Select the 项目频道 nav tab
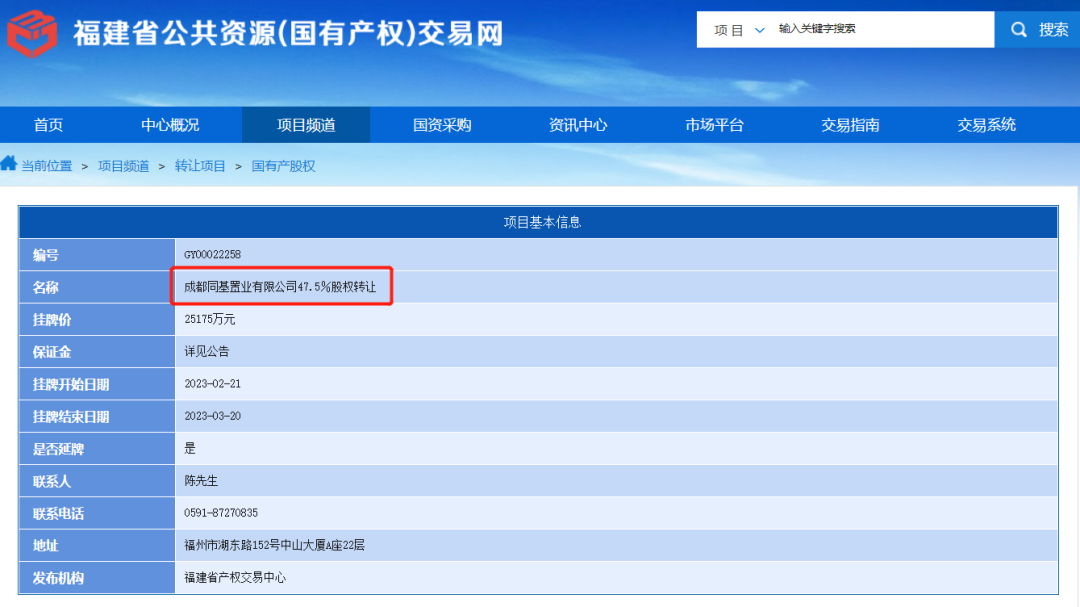The width and height of the screenshot is (1080, 607). point(306,125)
